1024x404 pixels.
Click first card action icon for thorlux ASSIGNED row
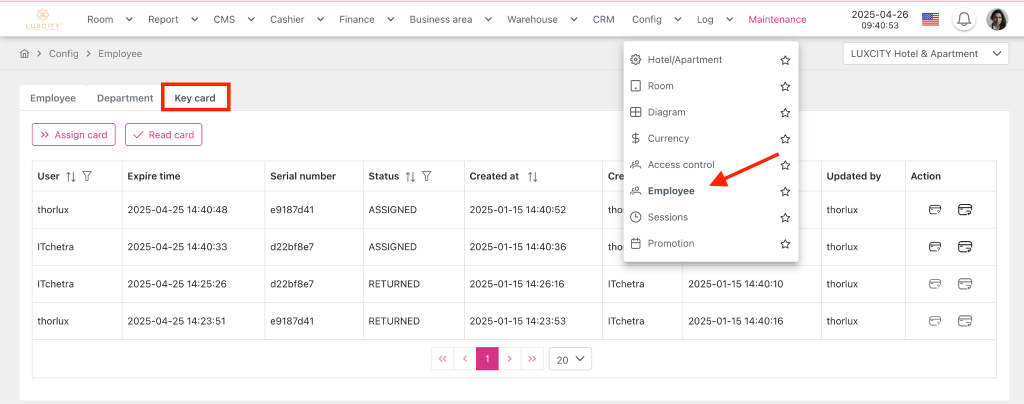coord(934,210)
